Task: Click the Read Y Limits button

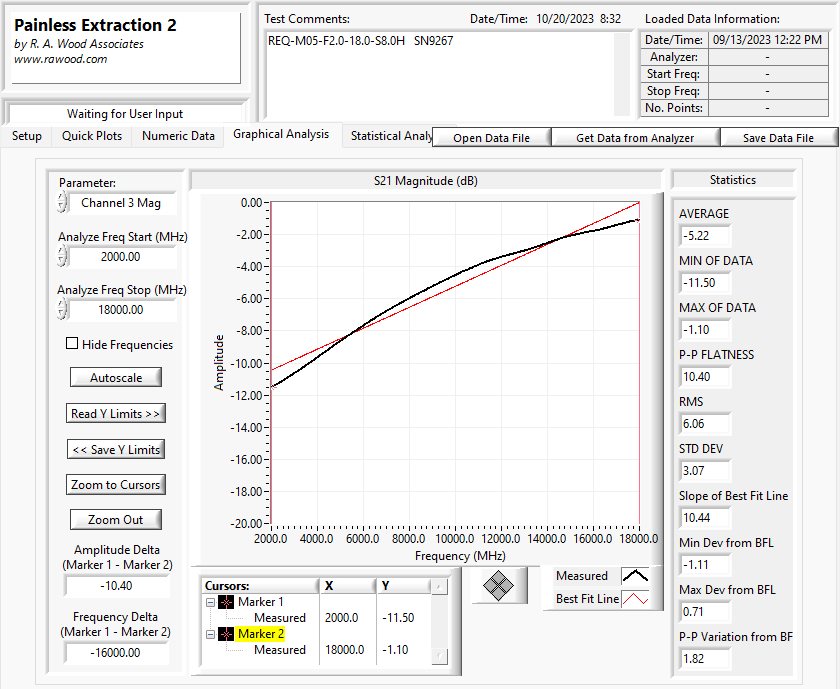Action: click(x=116, y=414)
